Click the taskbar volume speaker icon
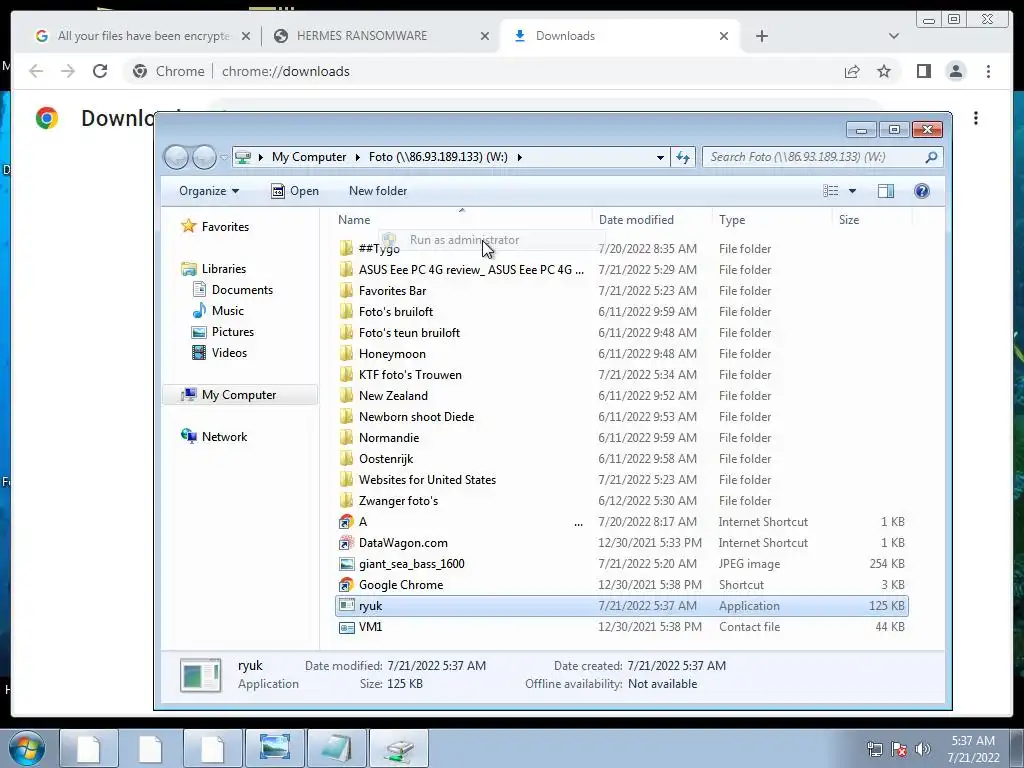Viewport: 1024px width, 768px height. (x=923, y=749)
